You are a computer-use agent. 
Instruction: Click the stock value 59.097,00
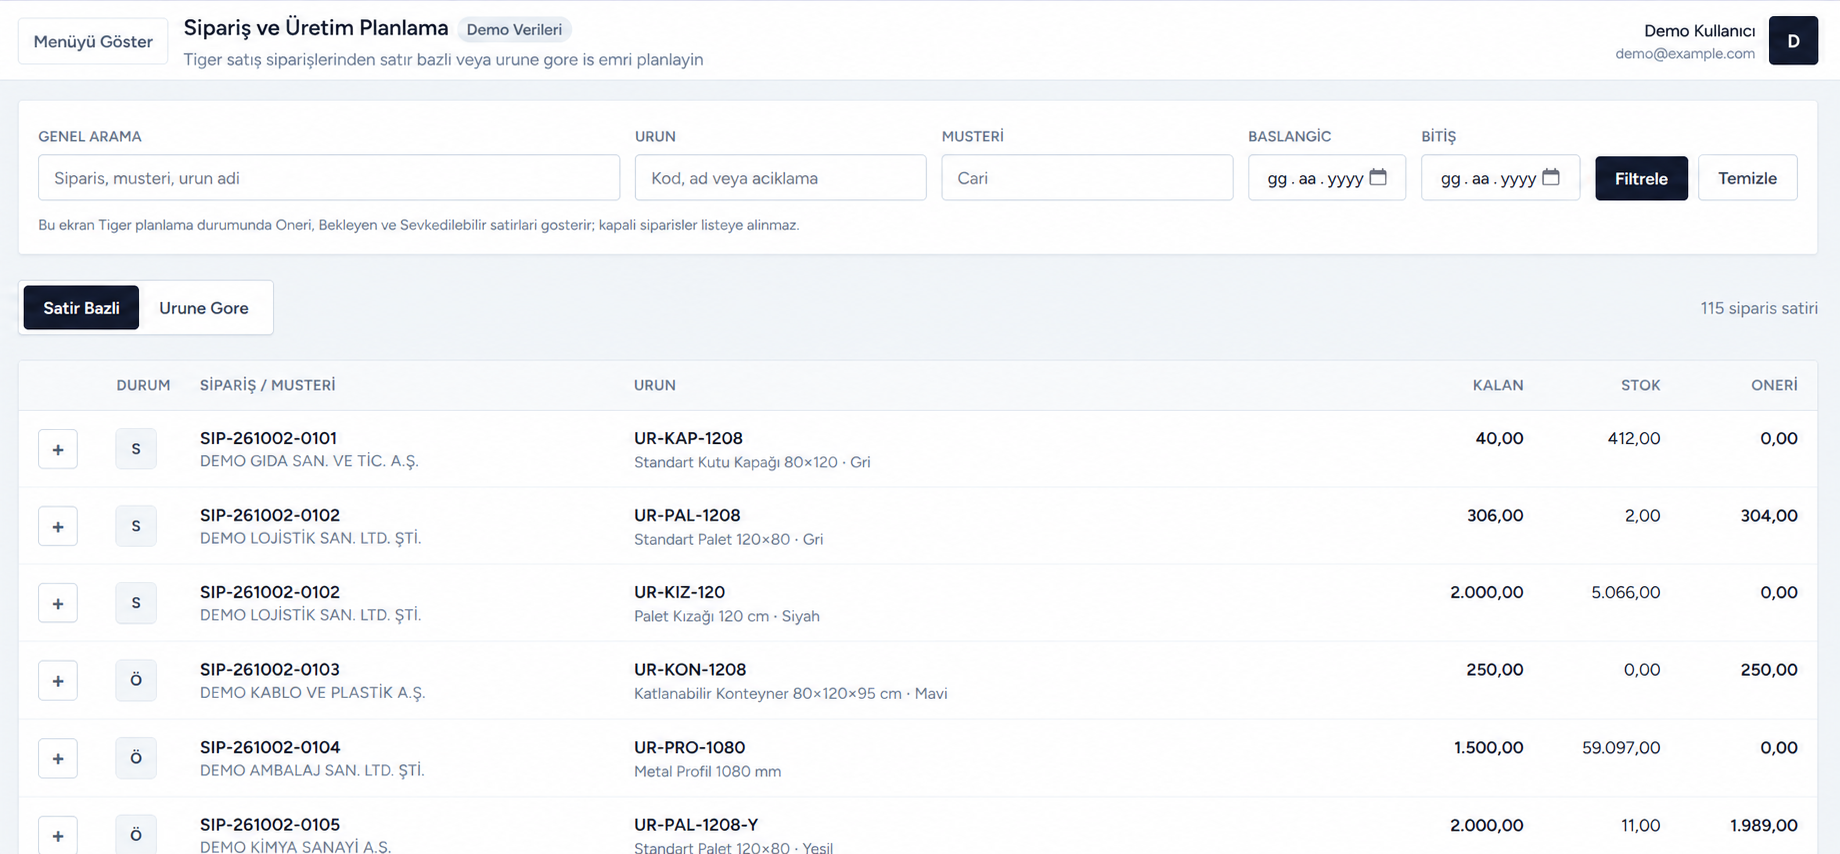(1621, 747)
